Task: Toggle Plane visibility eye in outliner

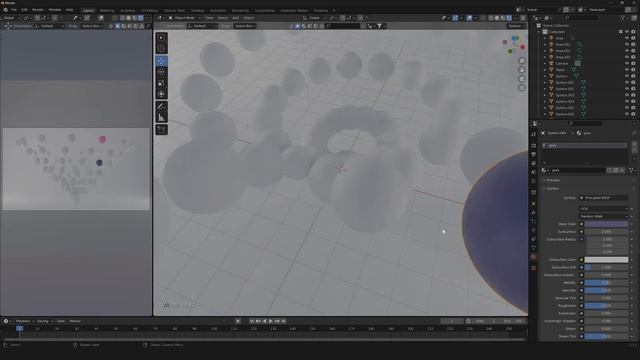Action: tap(627, 70)
